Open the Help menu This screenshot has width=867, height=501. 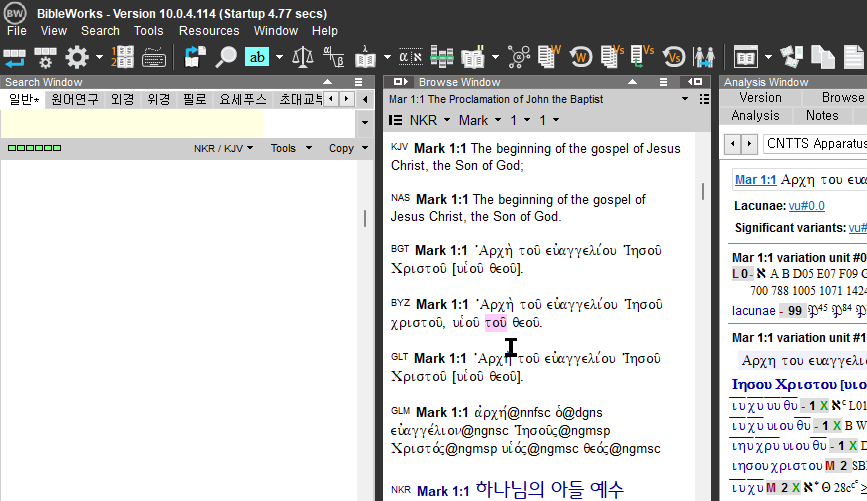(x=325, y=31)
